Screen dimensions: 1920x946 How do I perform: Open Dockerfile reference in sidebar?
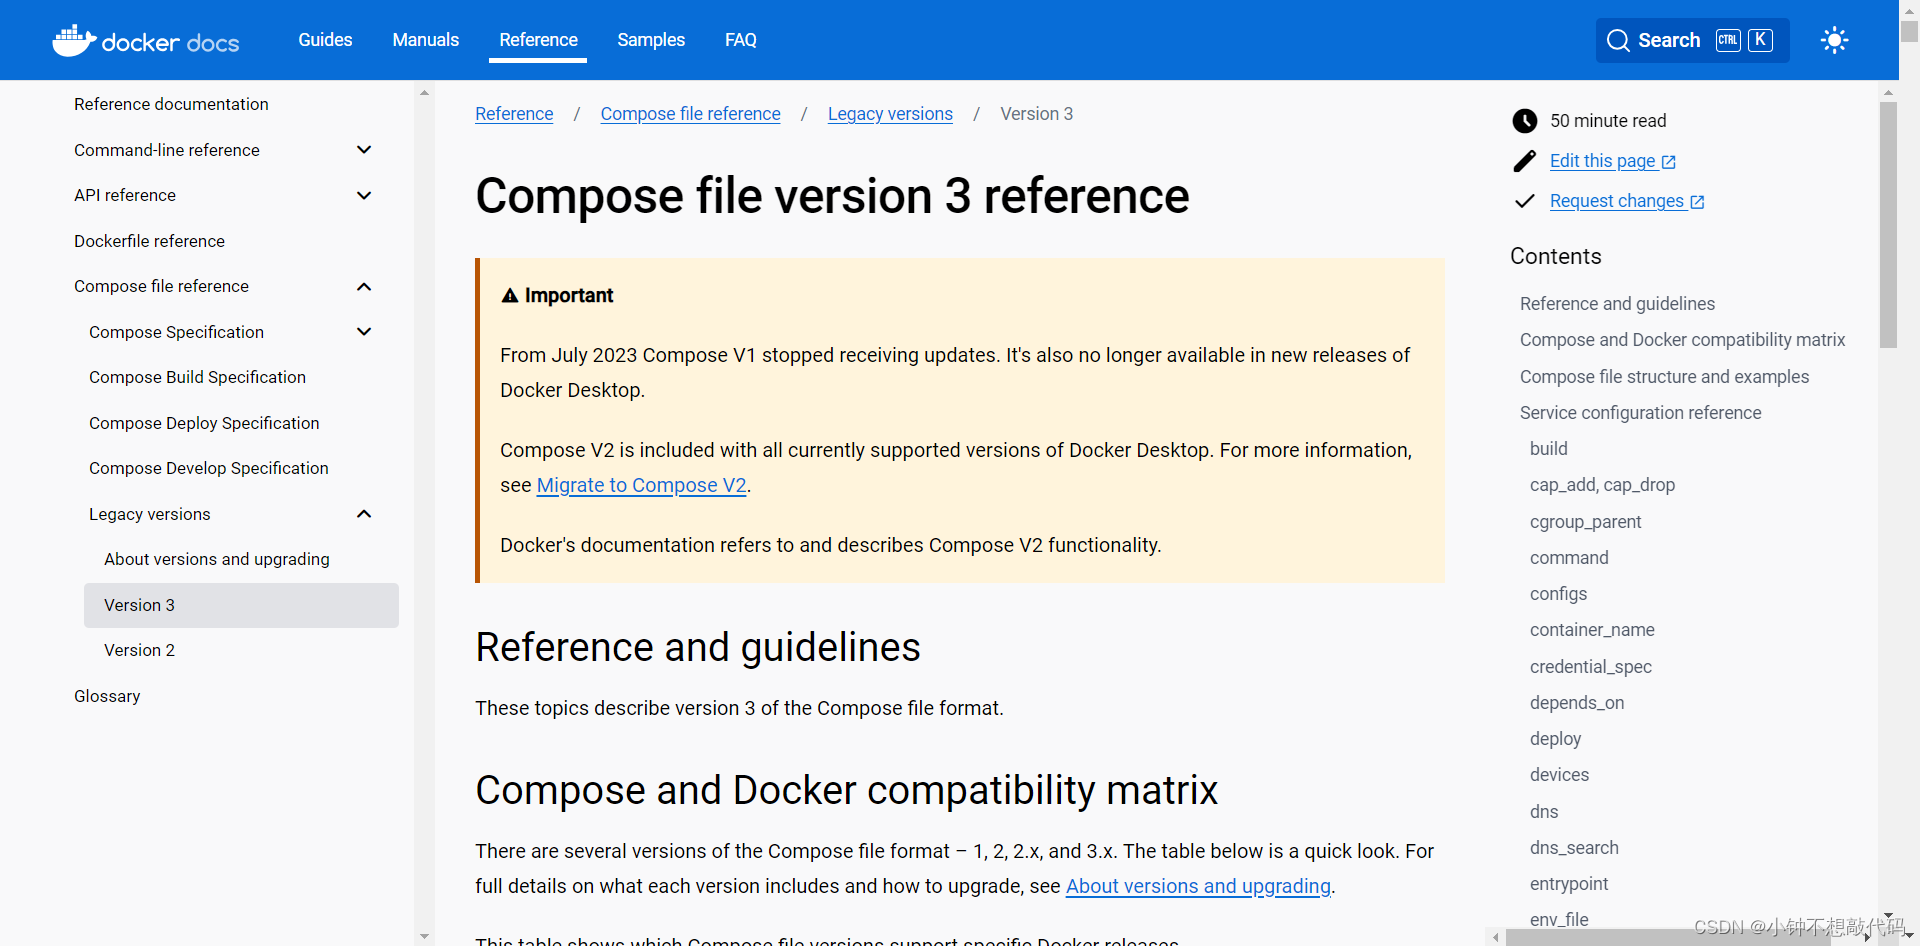(x=149, y=241)
